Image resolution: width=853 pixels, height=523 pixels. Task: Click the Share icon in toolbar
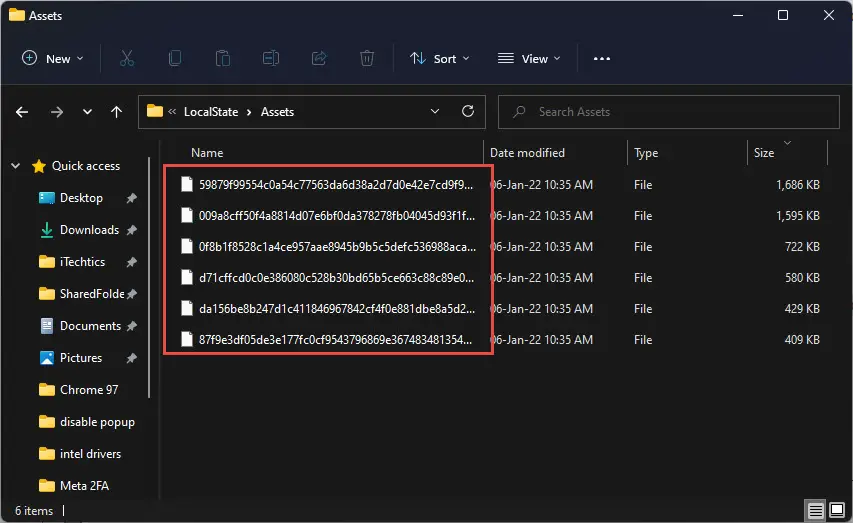(319, 58)
